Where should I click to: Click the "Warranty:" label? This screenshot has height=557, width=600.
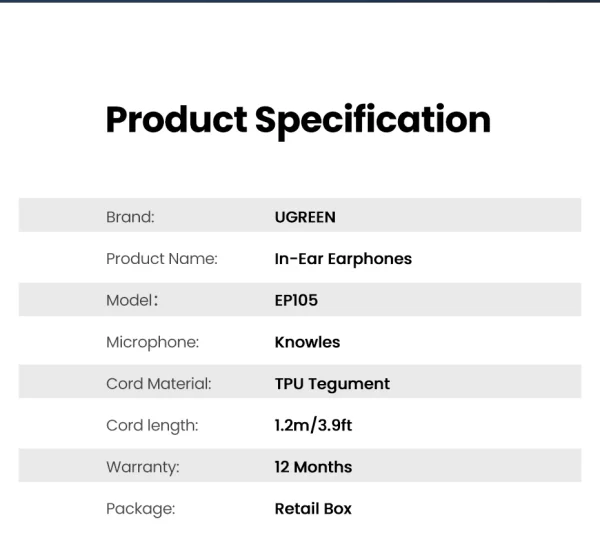(x=143, y=467)
